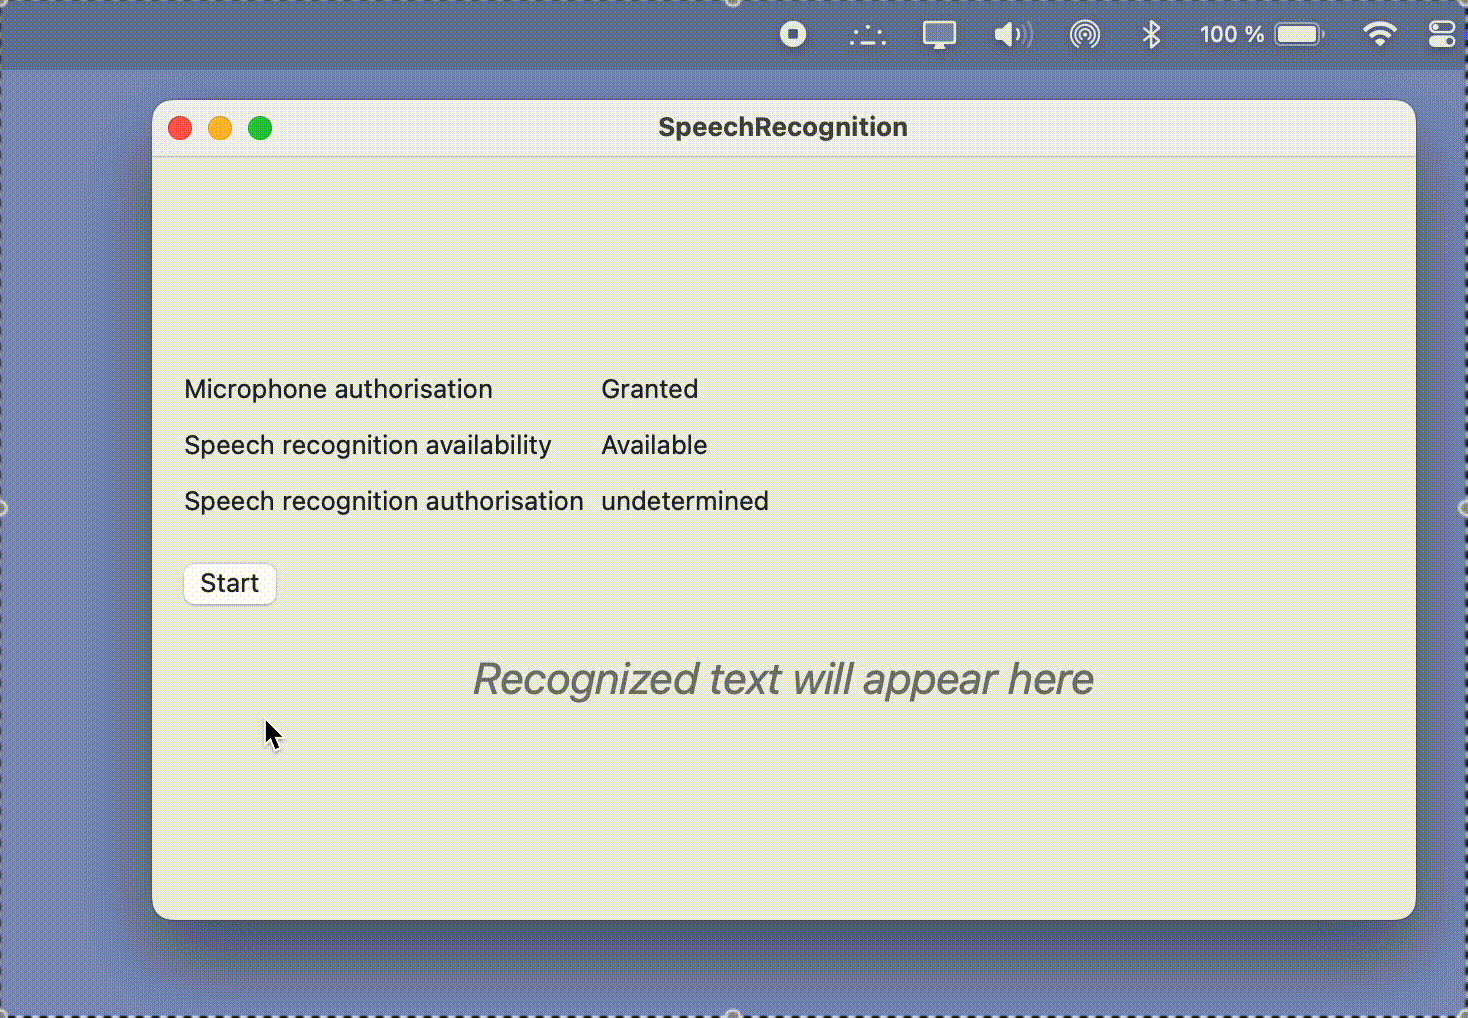The height and width of the screenshot is (1018, 1468).
Task: Click the 100 % battery percentage text
Action: click(1231, 35)
